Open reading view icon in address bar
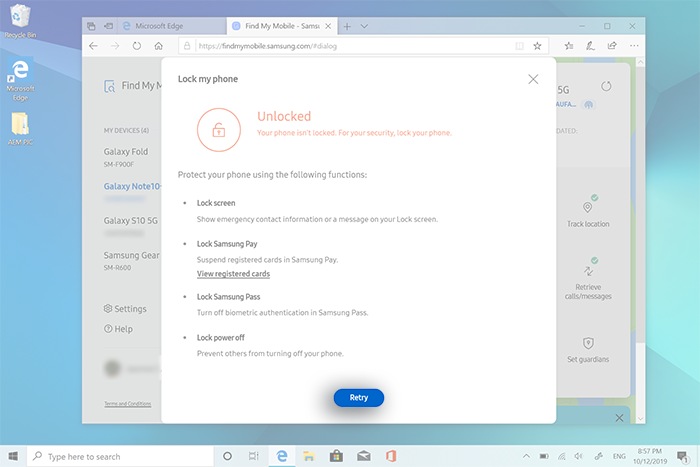The height and width of the screenshot is (467, 700). 519,46
